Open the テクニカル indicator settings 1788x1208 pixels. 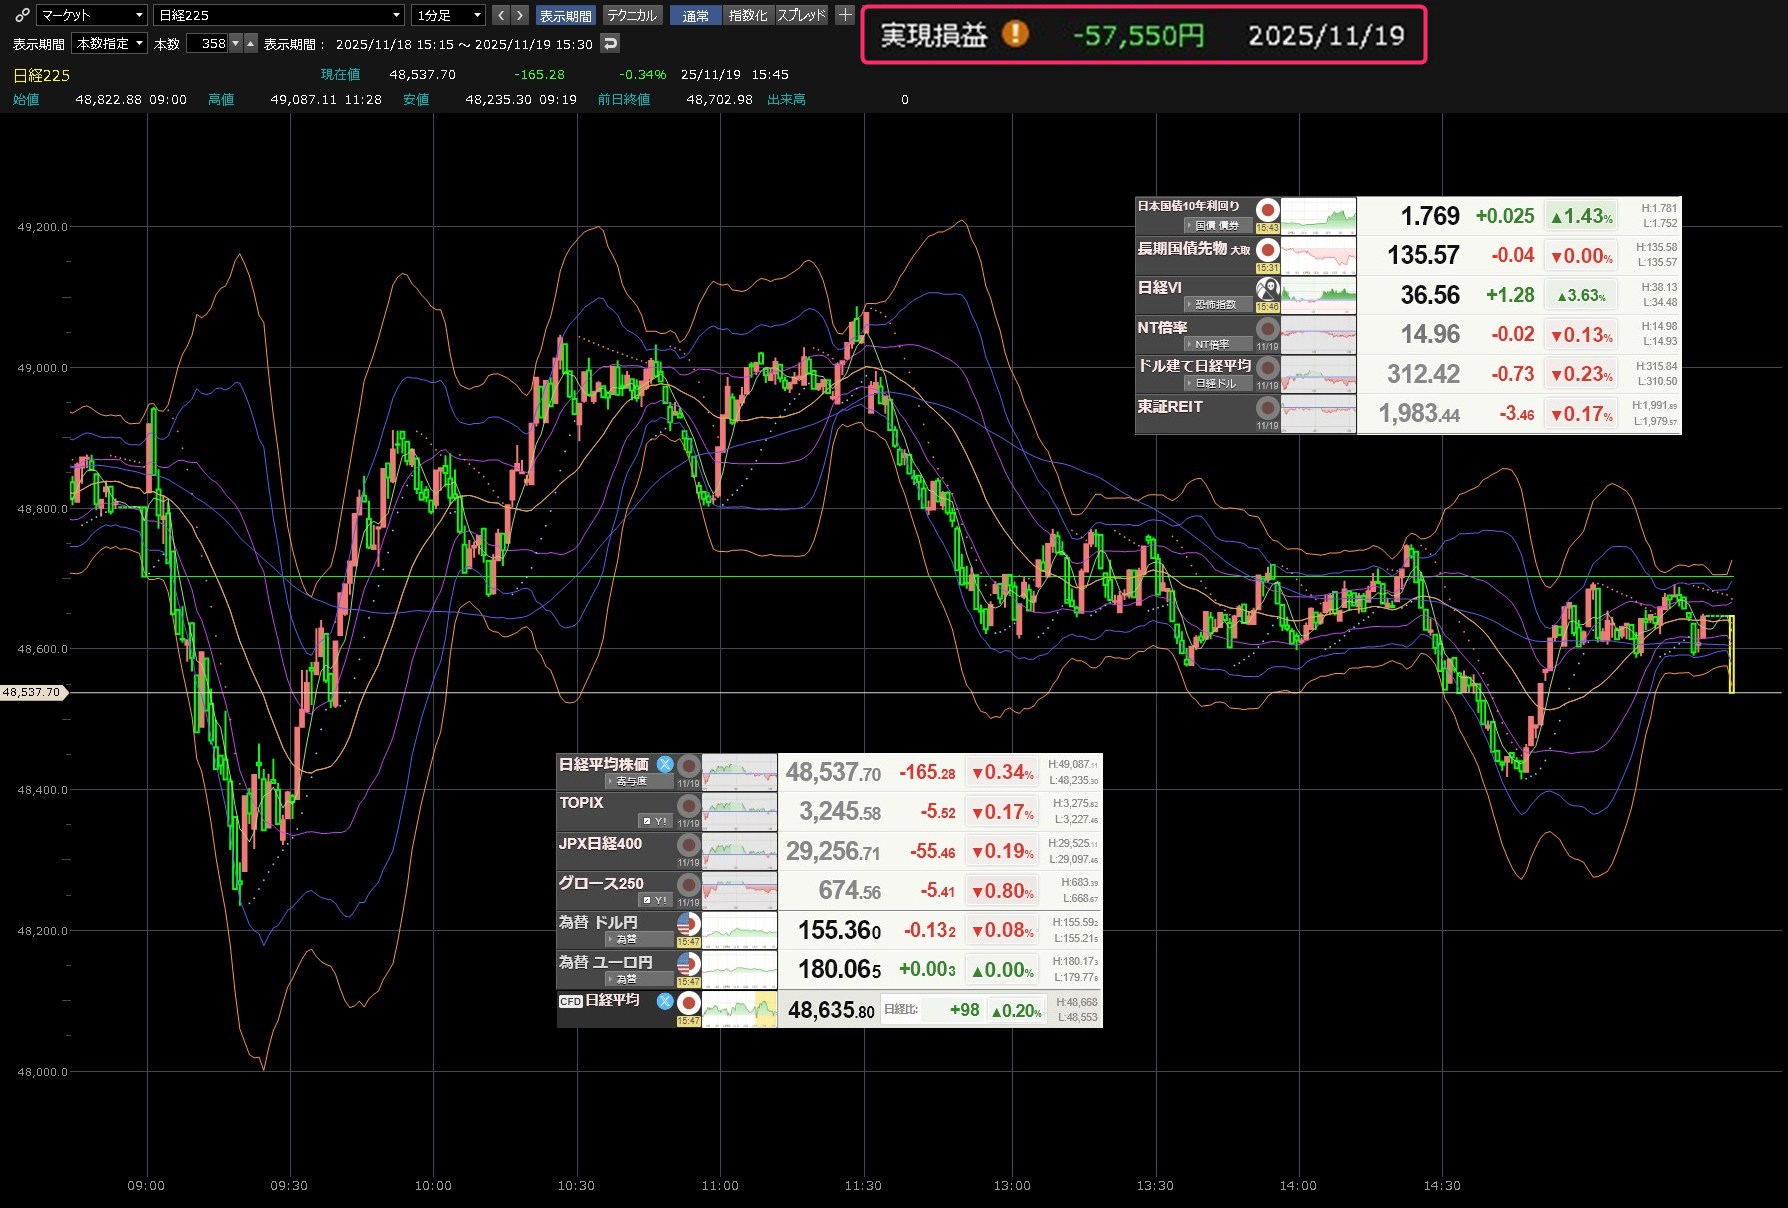coord(632,15)
